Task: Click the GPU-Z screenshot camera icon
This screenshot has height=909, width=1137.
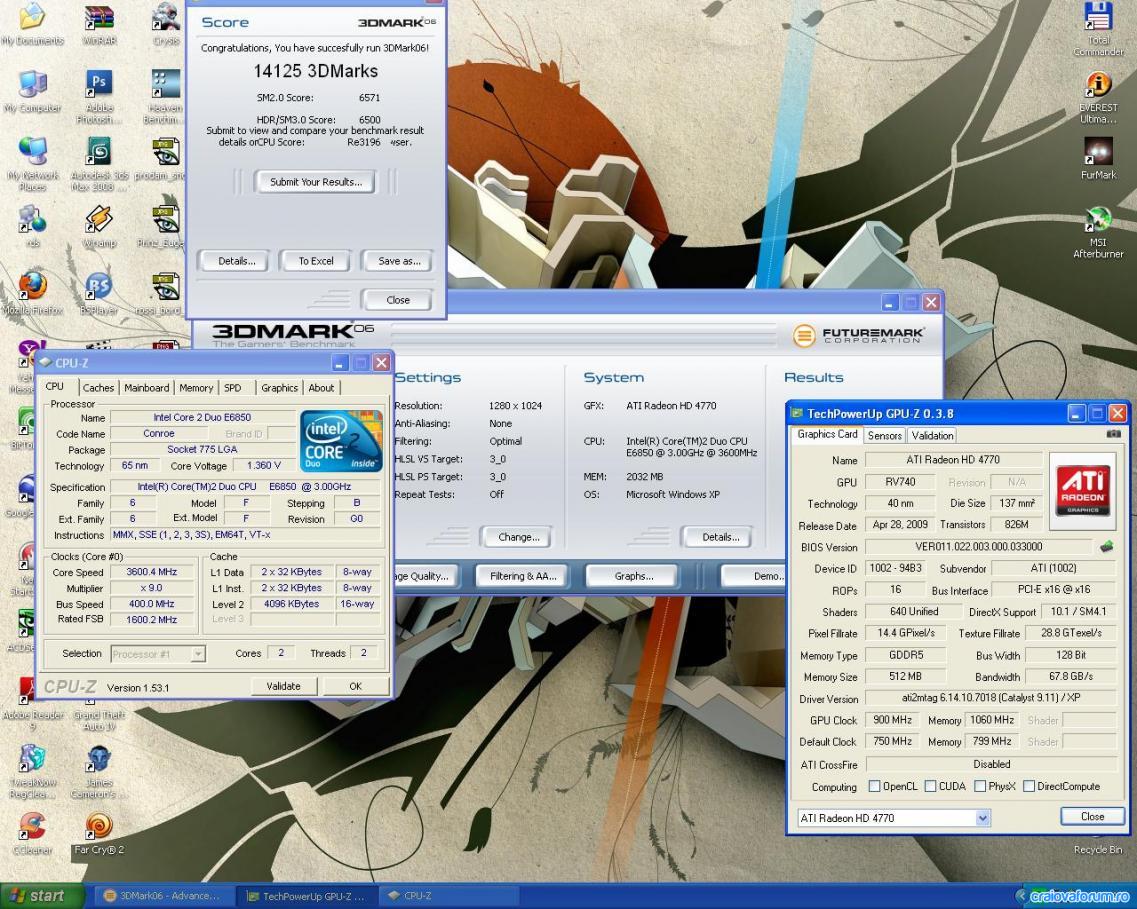Action: coord(1113,434)
